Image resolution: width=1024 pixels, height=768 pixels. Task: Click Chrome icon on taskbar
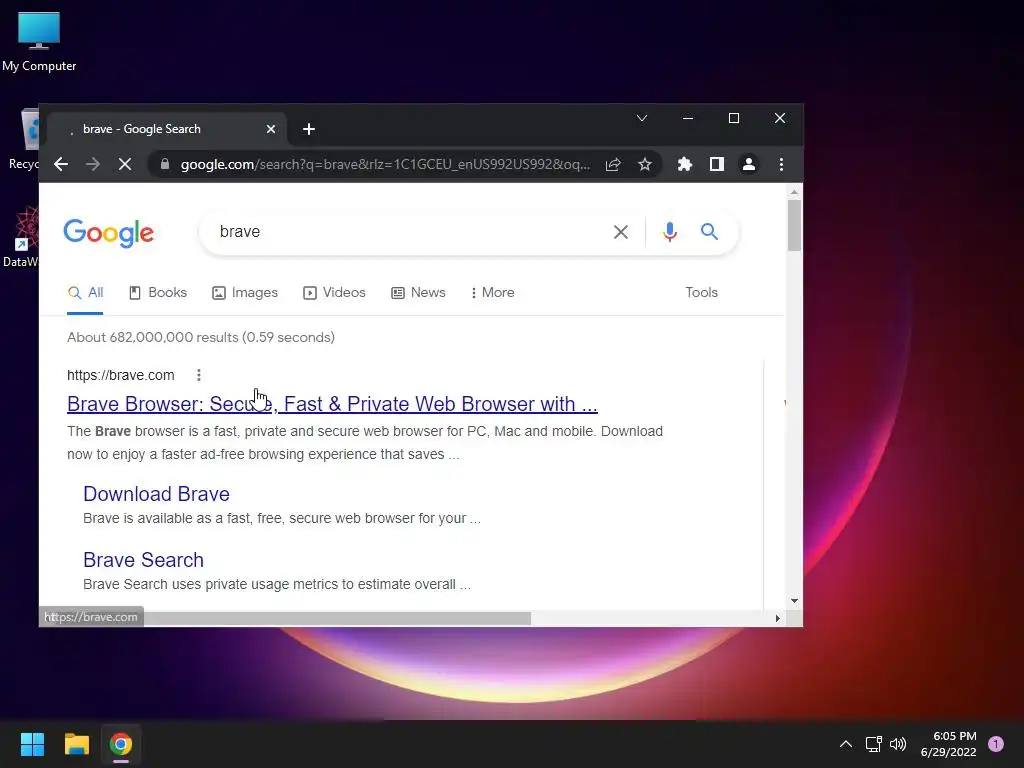pos(121,744)
